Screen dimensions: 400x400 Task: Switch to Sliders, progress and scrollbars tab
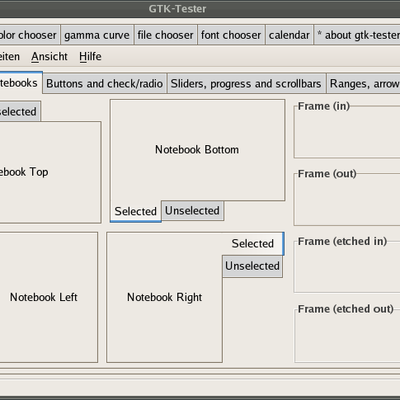click(x=246, y=83)
